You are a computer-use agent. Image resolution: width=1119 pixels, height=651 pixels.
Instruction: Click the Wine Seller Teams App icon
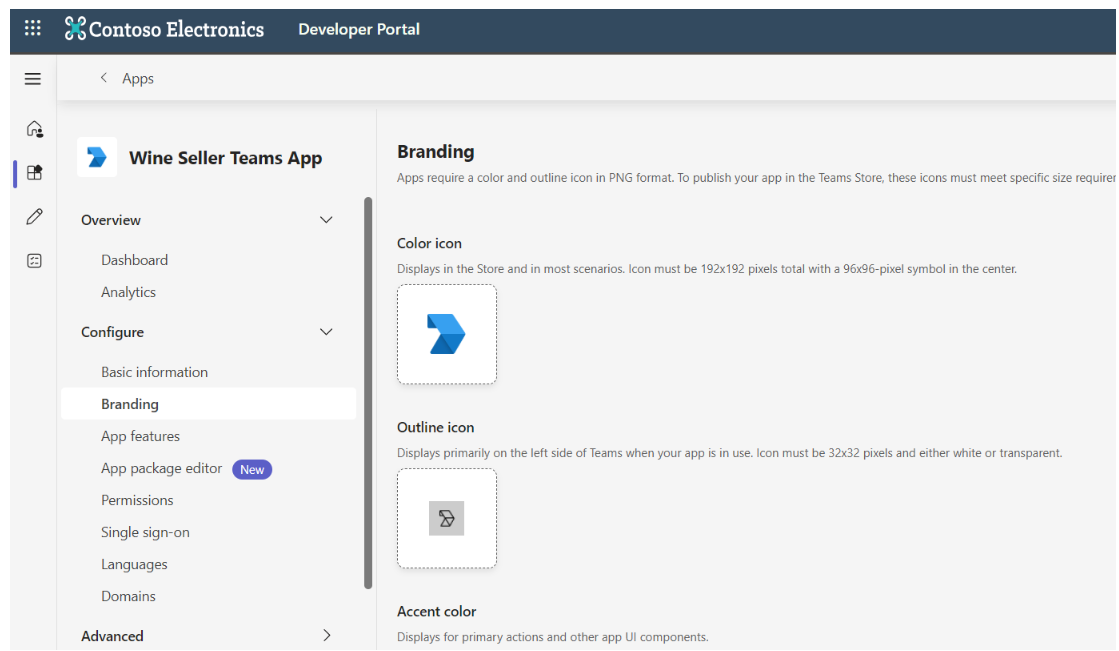(97, 157)
